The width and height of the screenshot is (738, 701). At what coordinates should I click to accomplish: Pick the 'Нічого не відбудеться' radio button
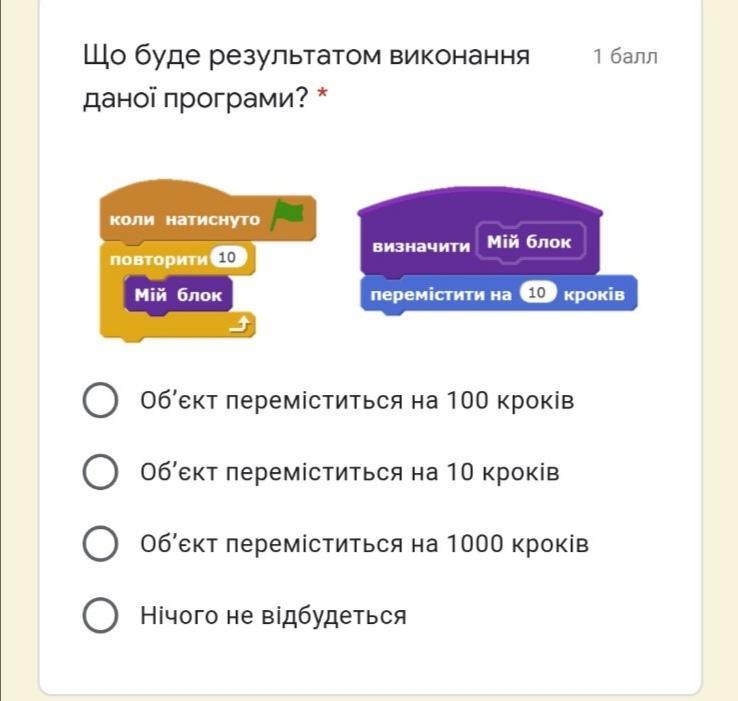coord(100,615)
